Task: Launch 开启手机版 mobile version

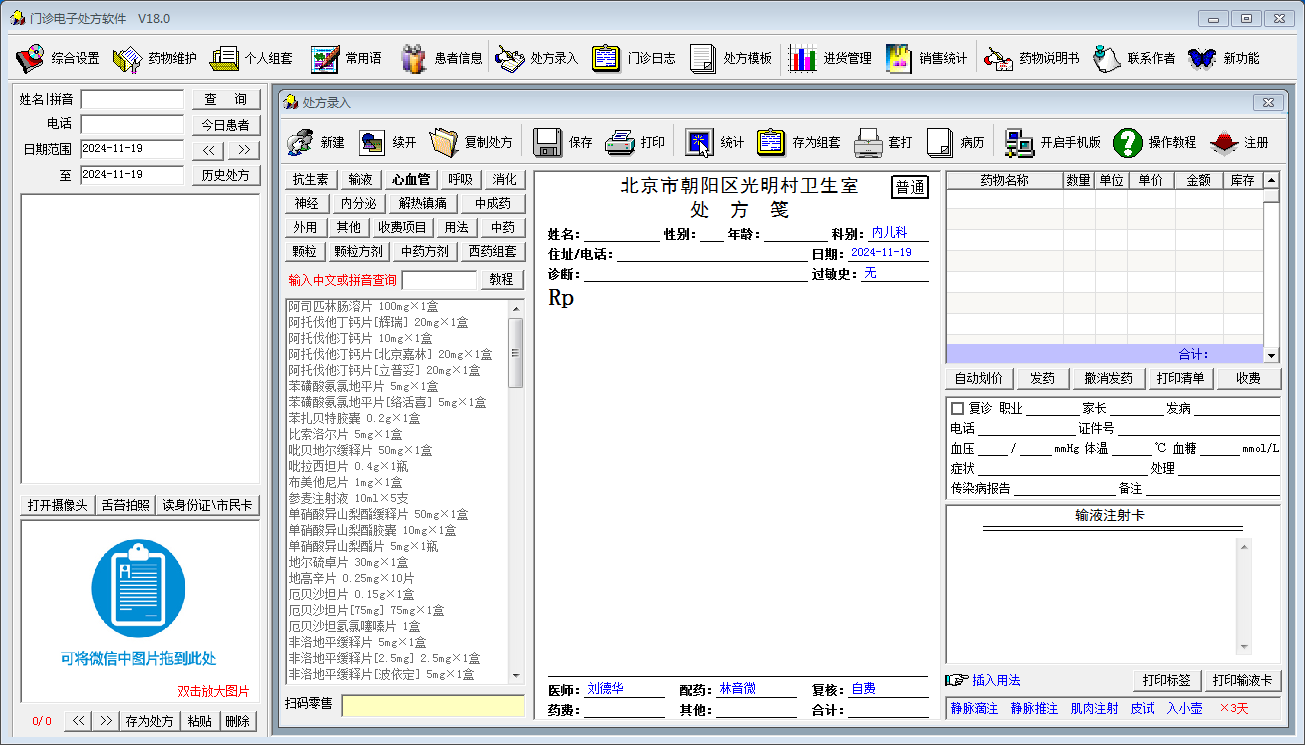Action: 1020,143
